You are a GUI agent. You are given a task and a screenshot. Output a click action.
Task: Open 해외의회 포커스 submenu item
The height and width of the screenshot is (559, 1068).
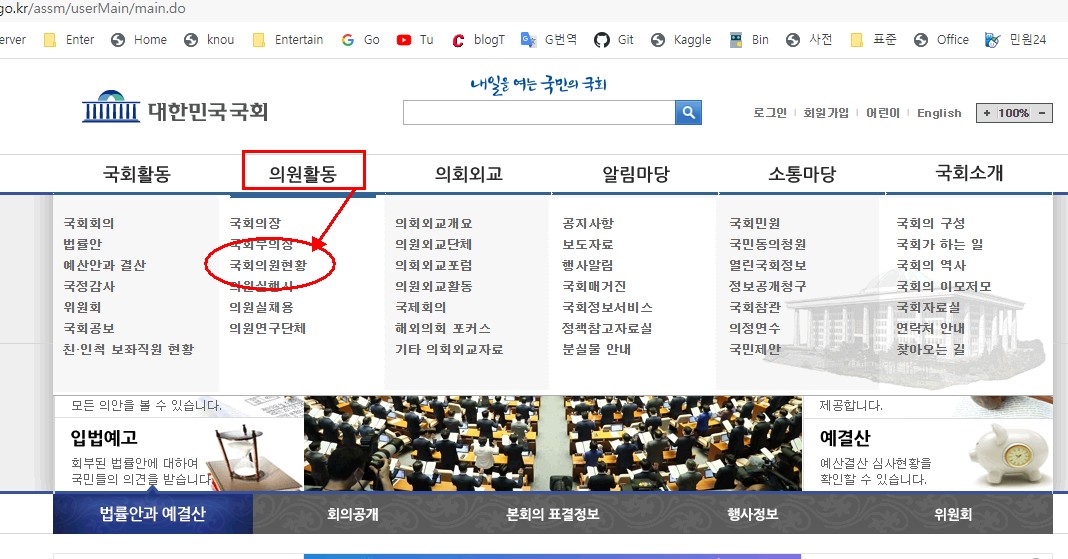point(443,328)
